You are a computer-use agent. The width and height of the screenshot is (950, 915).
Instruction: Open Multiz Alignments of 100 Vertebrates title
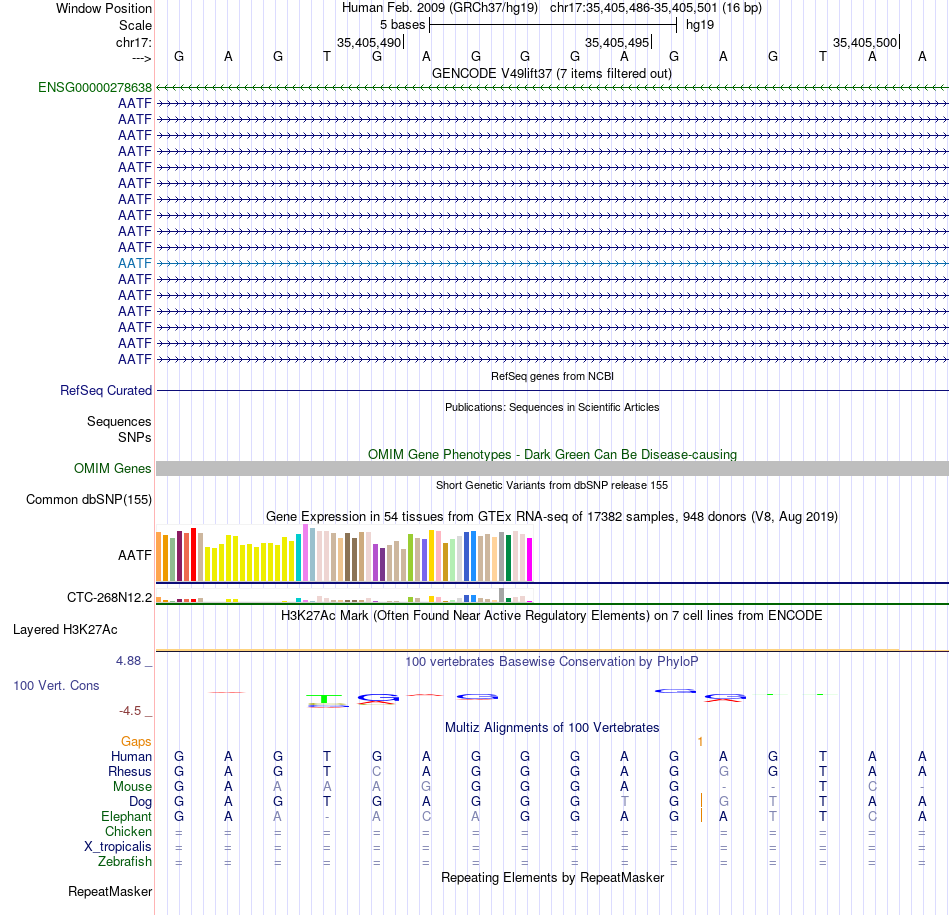coord(552,727)
